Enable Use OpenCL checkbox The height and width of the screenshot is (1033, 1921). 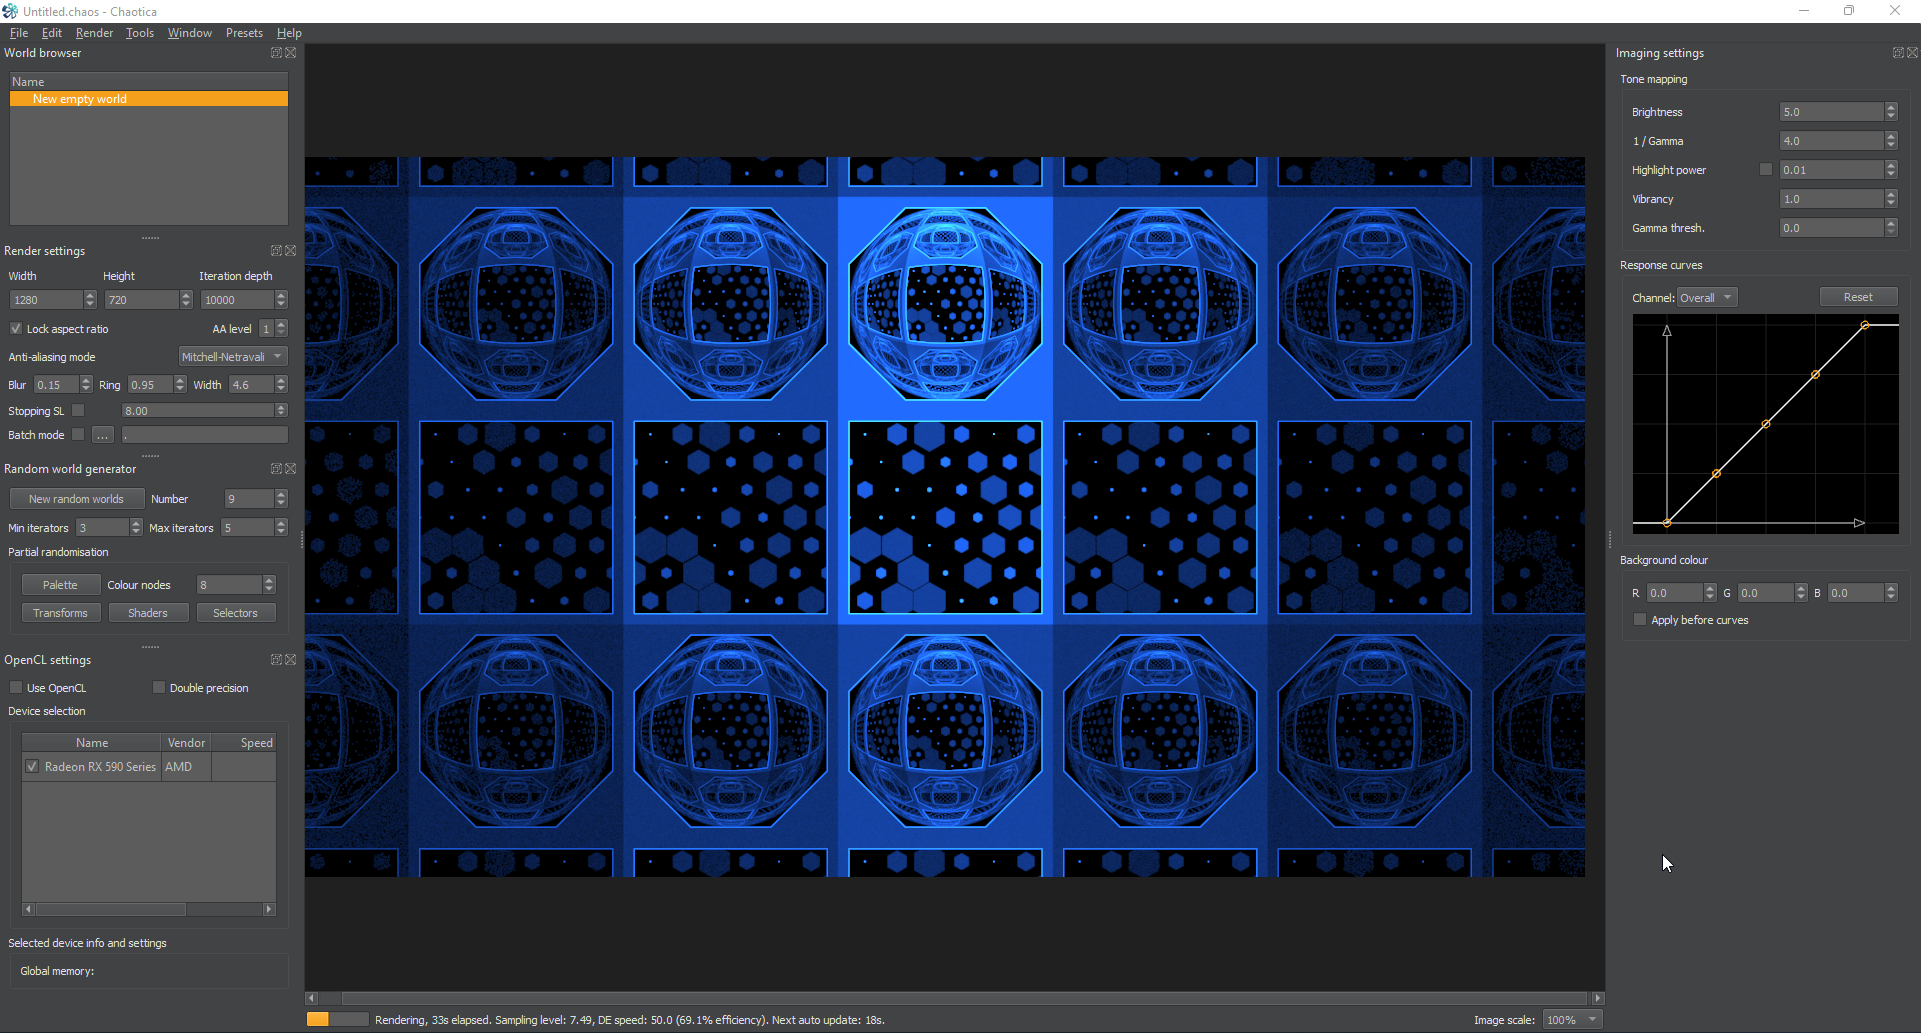coord(16,688)
